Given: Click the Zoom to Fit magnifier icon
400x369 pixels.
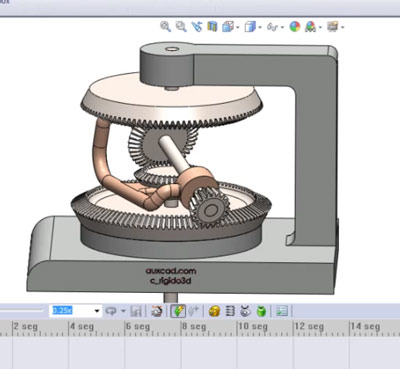Looking at the screenshot, I should coord(165,26).
